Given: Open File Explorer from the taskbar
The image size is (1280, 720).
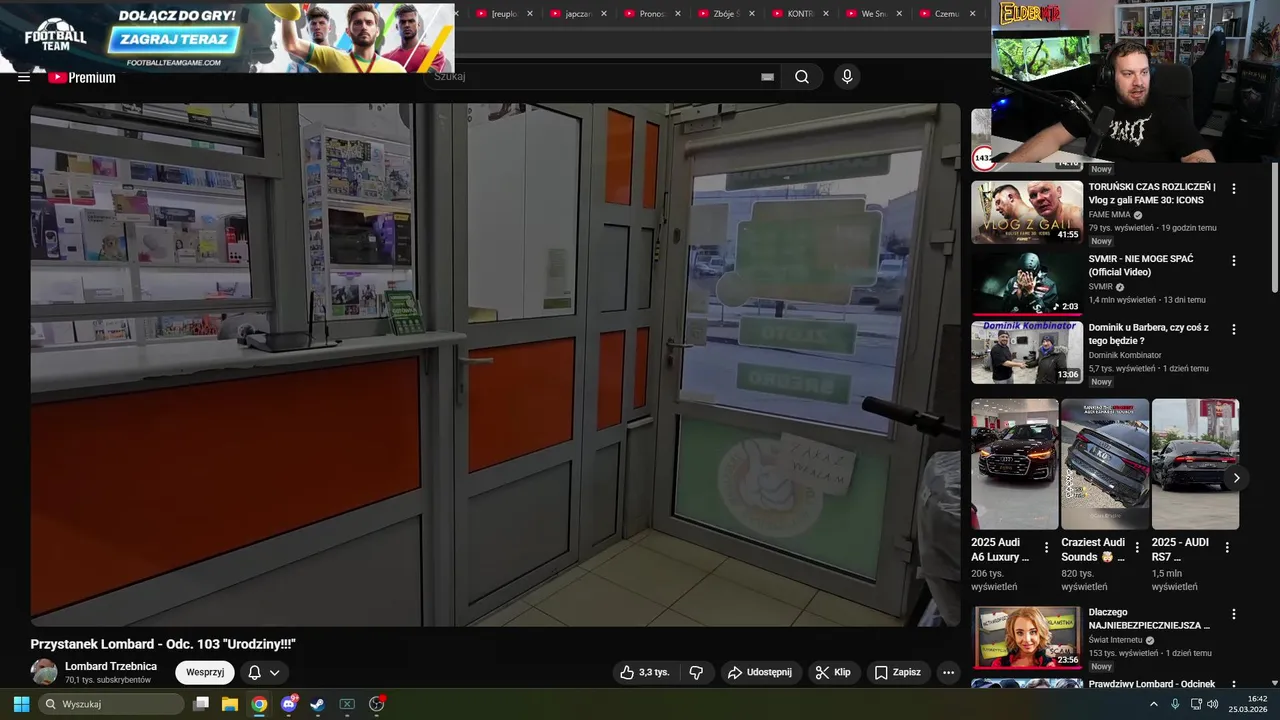Looking at the screenshot, I should coord(229,704).
